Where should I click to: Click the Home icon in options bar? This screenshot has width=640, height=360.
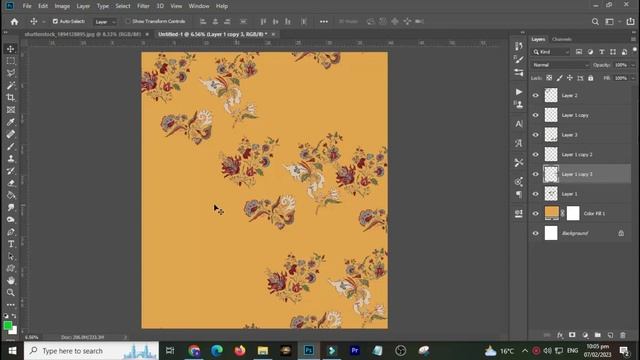pyautogui.click(x=14, y=22)
